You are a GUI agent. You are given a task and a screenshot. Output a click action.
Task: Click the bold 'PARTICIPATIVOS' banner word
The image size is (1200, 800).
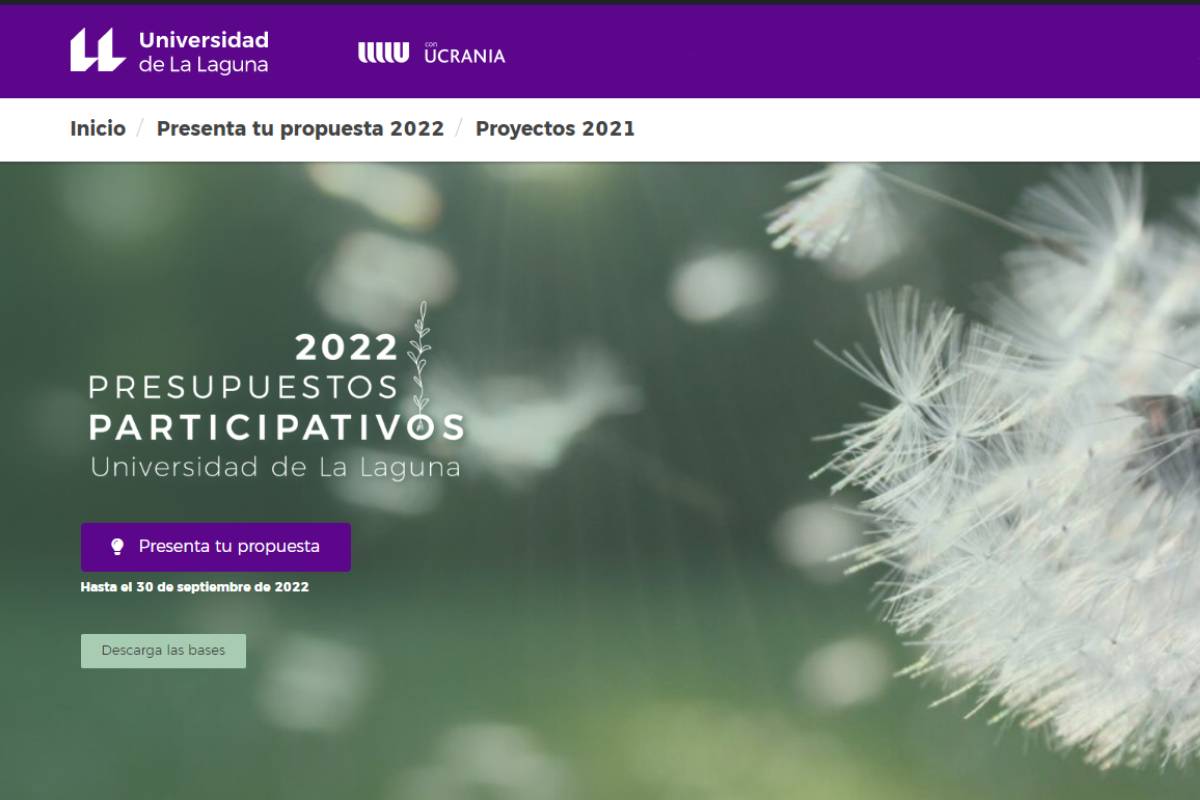276,427
